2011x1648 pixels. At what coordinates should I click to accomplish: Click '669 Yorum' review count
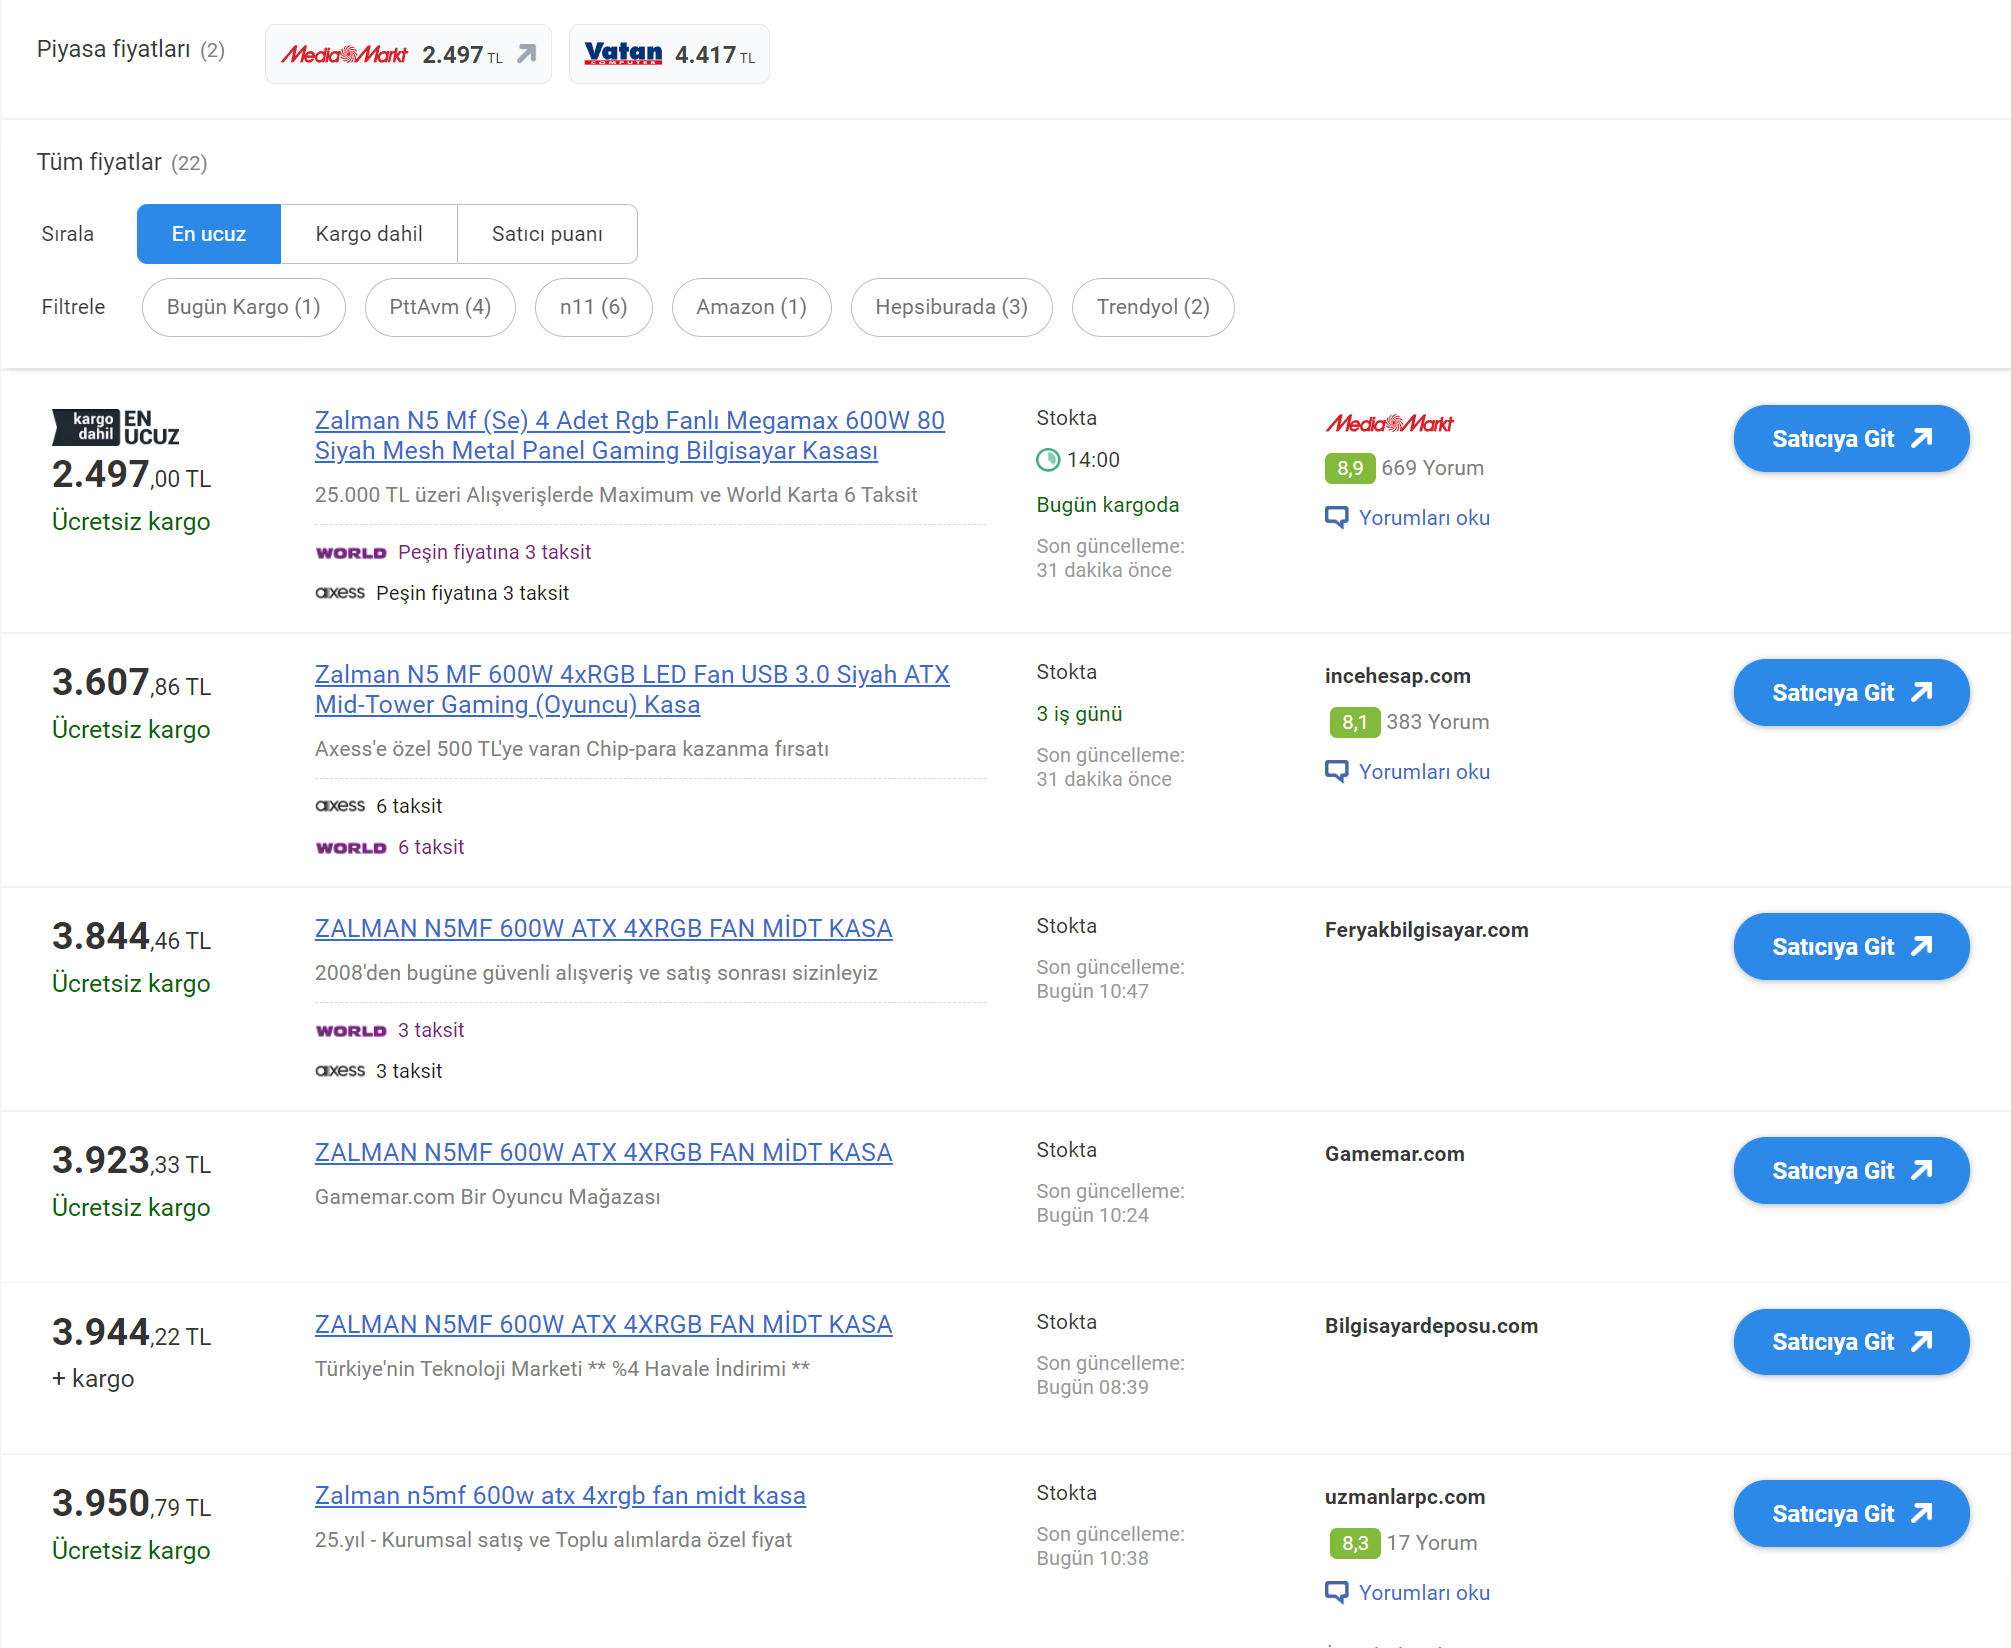coord(1433,468)
